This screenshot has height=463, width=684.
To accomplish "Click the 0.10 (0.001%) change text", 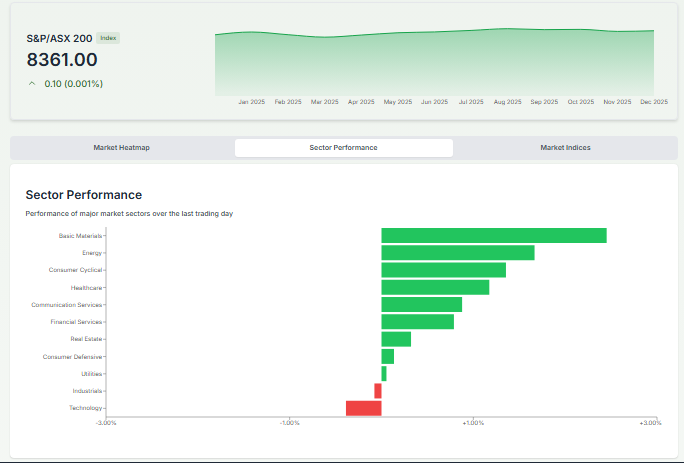I will coord(74,83).
